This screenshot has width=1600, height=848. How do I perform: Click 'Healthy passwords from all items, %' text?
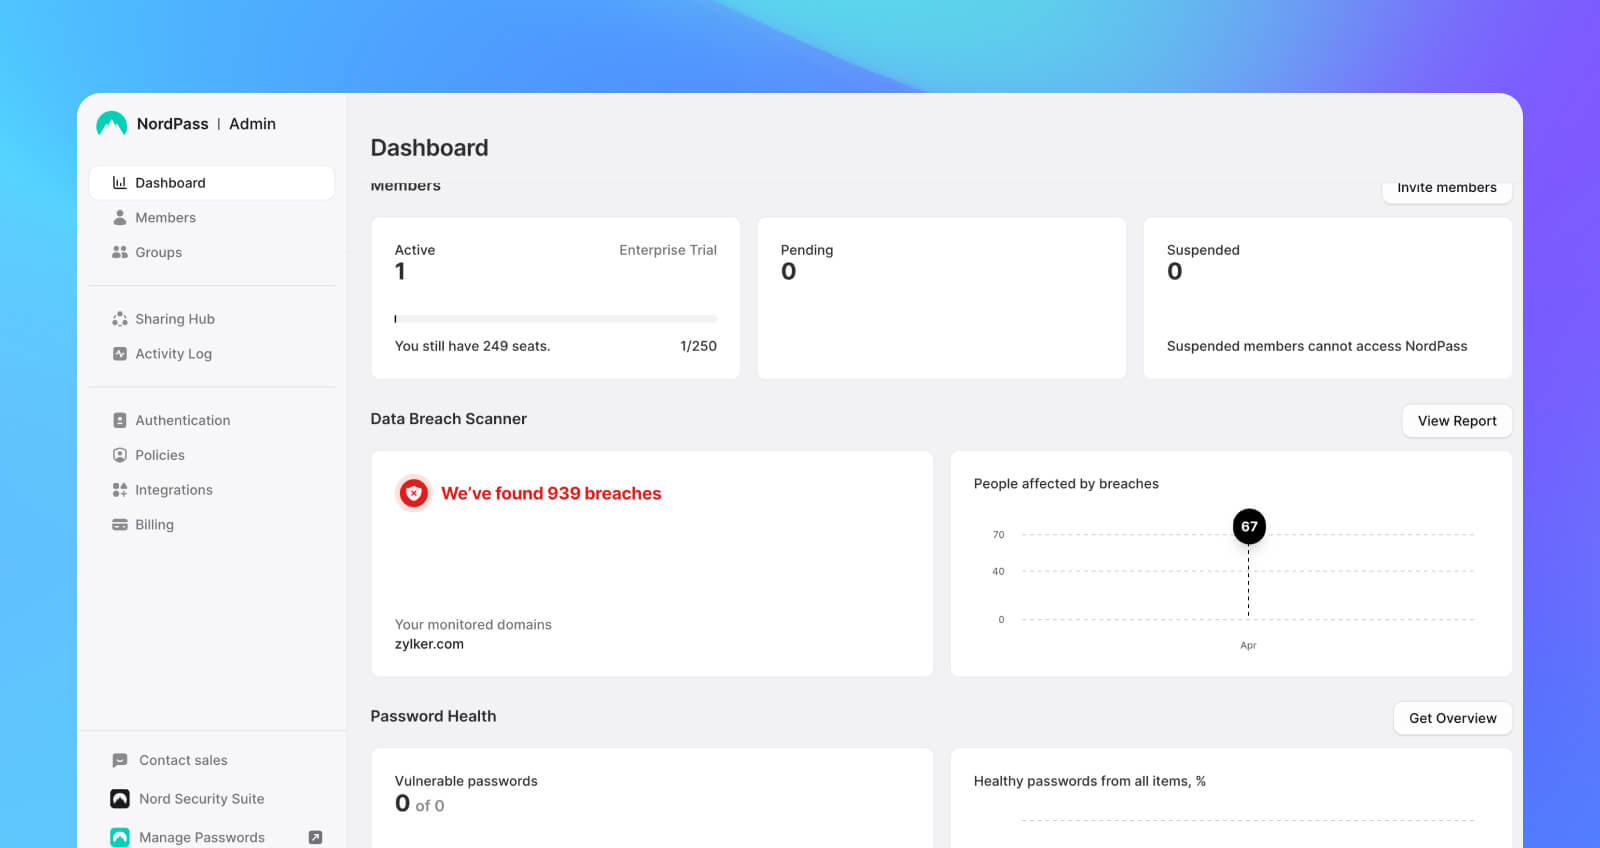coord(1090,781)
